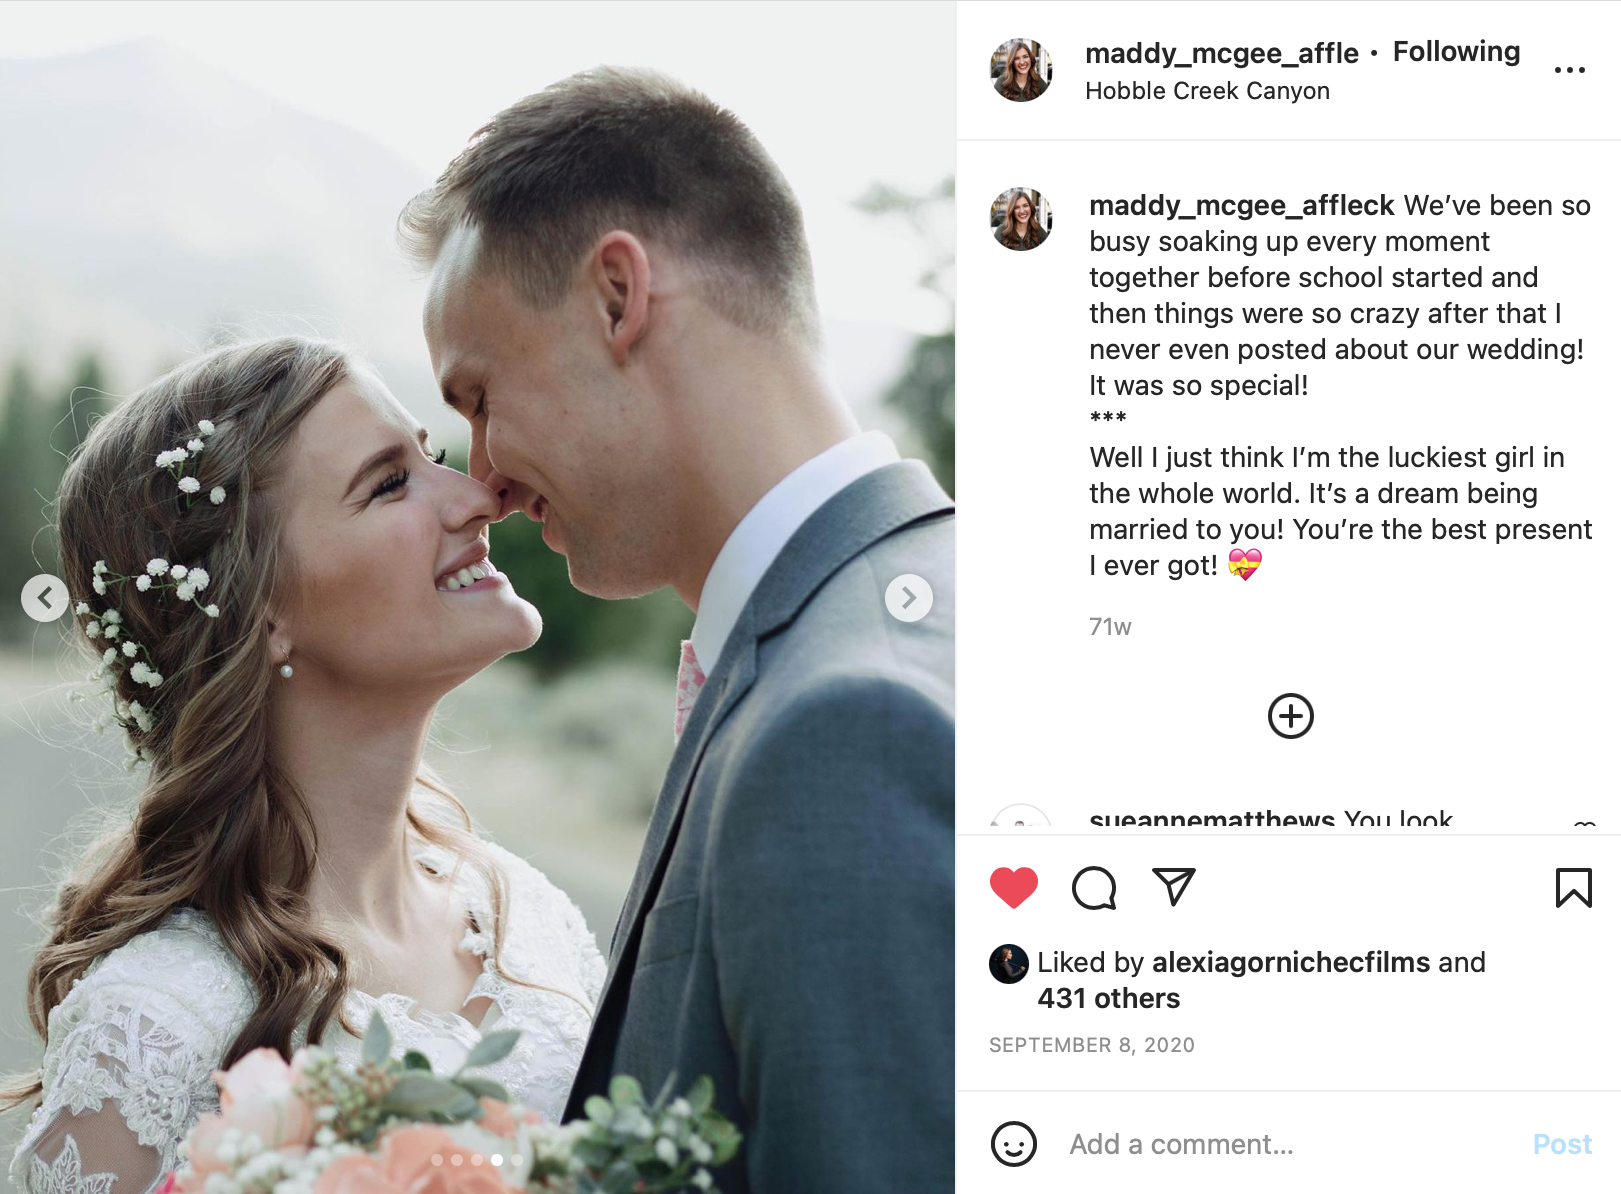The height and width of the screenshot is (1194, 1621).
Task: Load more comments with plus circle
Action: 1290,716
